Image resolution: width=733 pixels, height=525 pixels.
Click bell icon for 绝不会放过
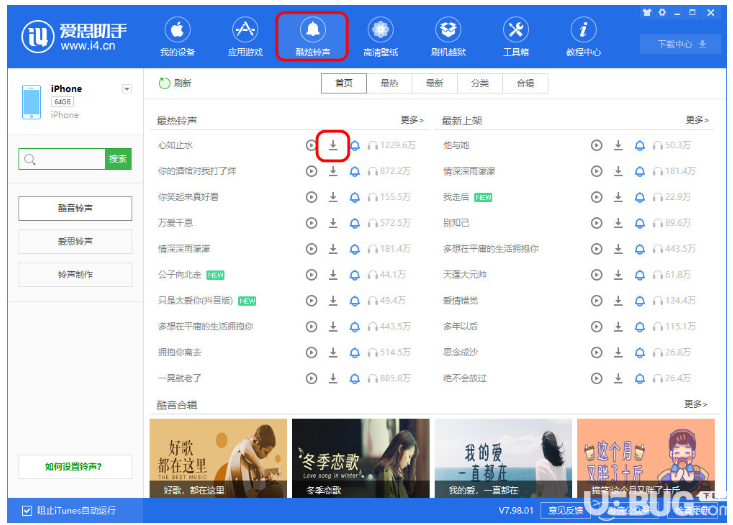pyautogui.click(x=640, y=378)
